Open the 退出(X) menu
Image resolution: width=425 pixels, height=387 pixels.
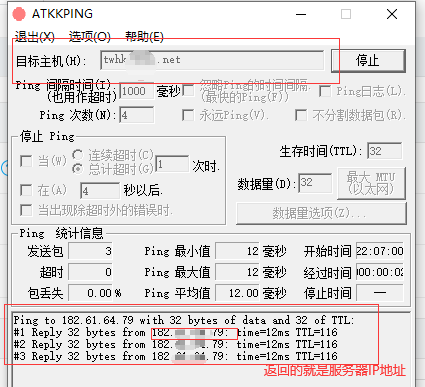(35, 36)
